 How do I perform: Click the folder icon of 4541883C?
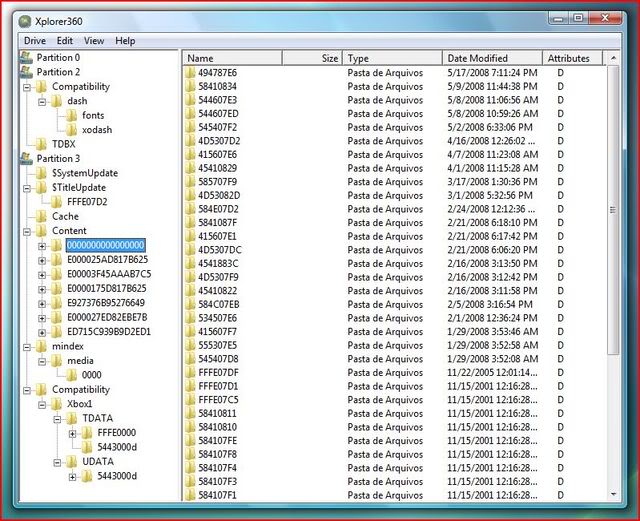click(x=190, y=263)
